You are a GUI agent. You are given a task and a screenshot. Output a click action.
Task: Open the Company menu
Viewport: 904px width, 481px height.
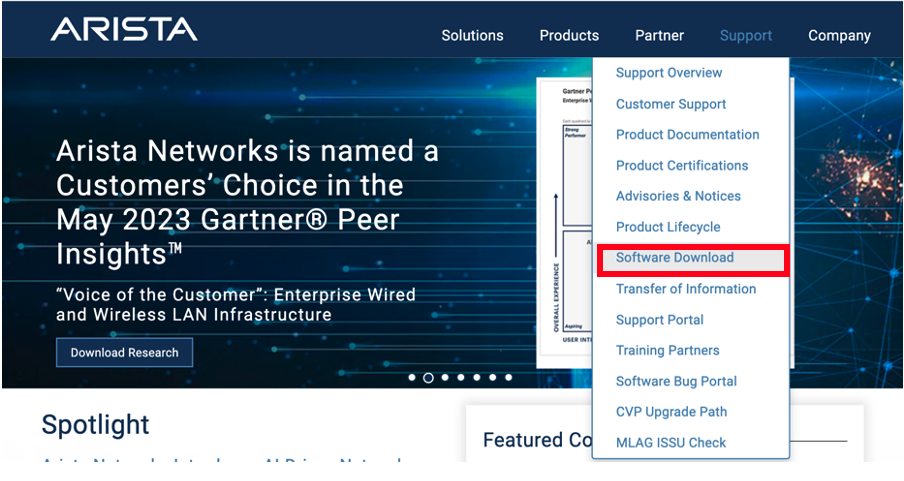[839, 36]
